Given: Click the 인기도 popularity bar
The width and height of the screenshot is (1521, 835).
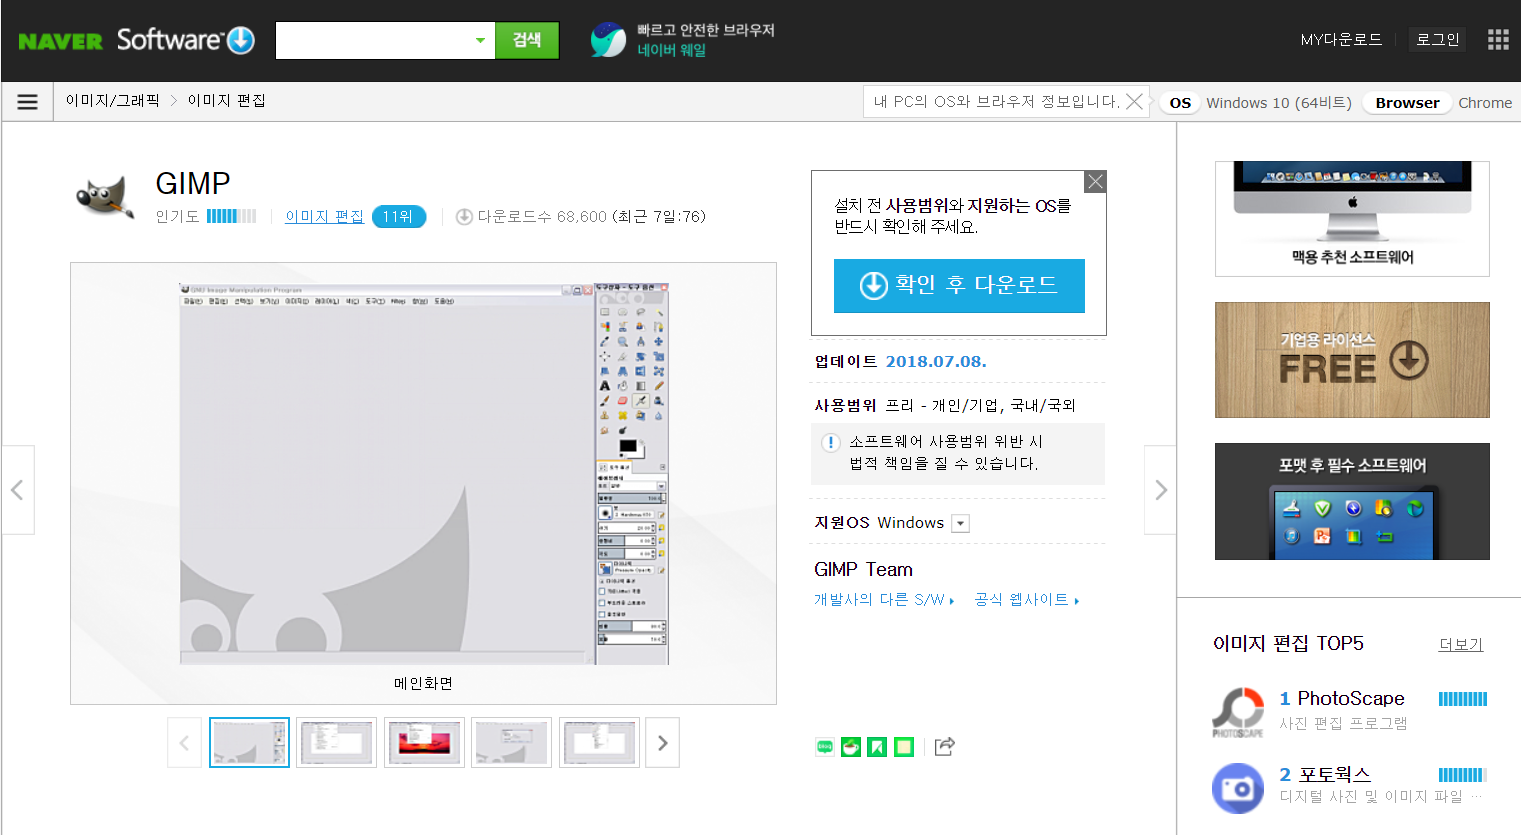Looking at the screenshot, I should point(231,216).
